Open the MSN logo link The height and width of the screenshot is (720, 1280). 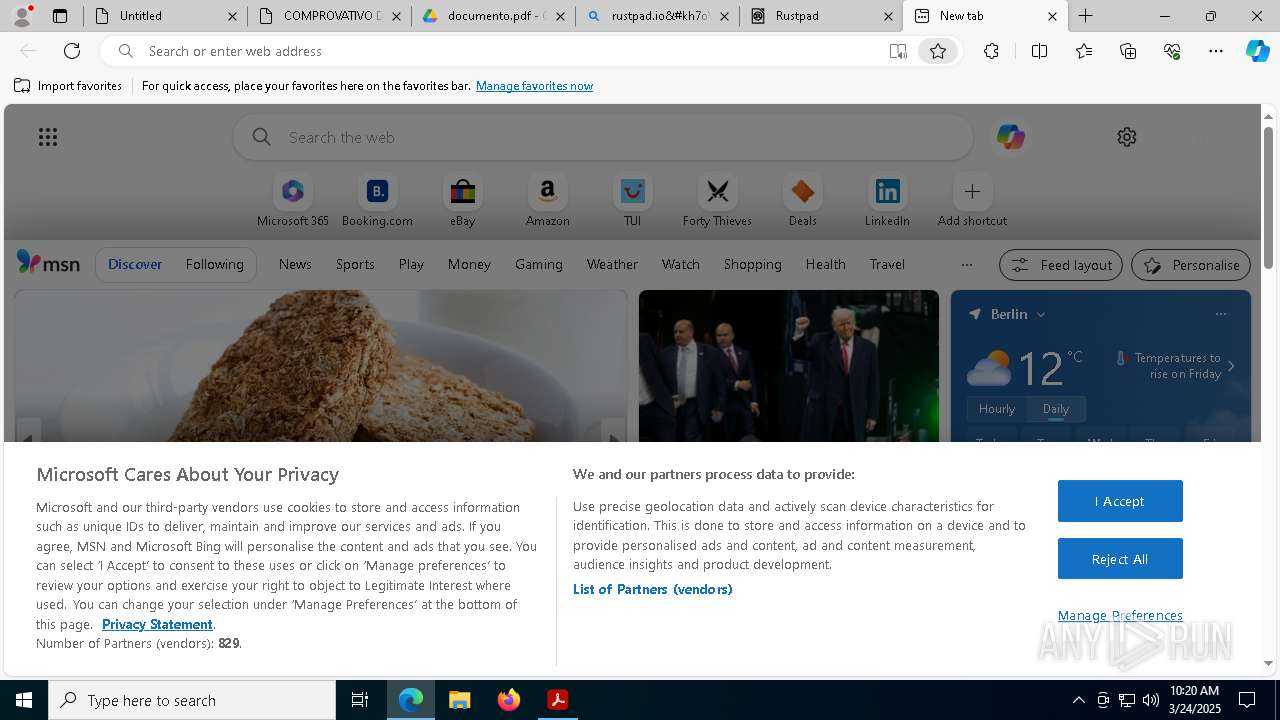(48, 263)
